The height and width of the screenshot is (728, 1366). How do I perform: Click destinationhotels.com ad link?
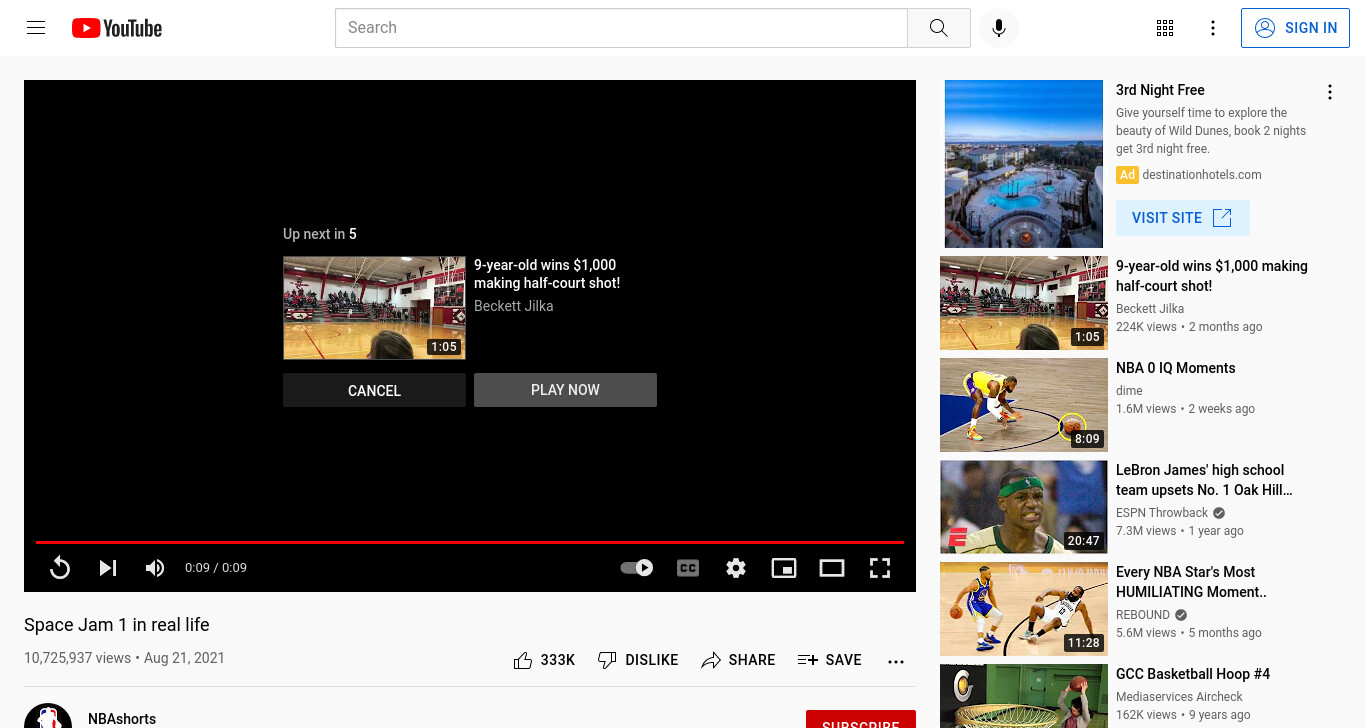[x=1202, y=175]
